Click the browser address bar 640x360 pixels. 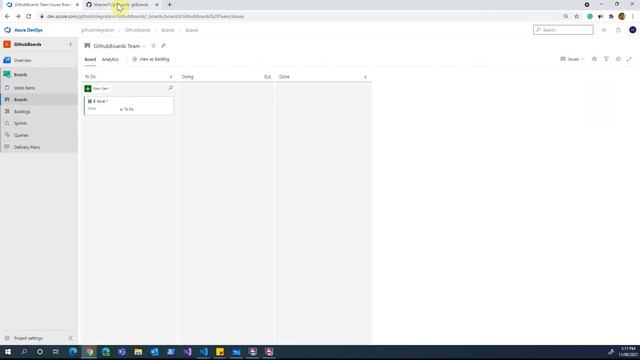pyautogui.click(x=300, y=16)
